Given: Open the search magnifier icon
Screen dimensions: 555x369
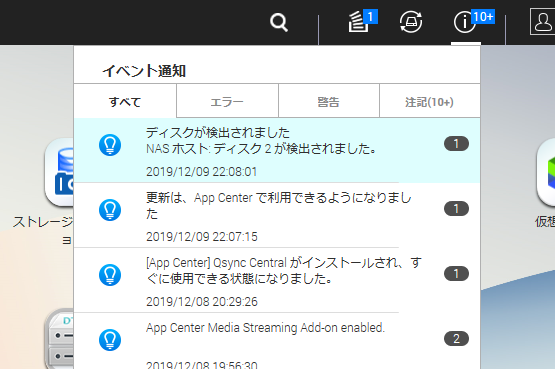Looking at the screenshot, I should [x=279, y=22].
